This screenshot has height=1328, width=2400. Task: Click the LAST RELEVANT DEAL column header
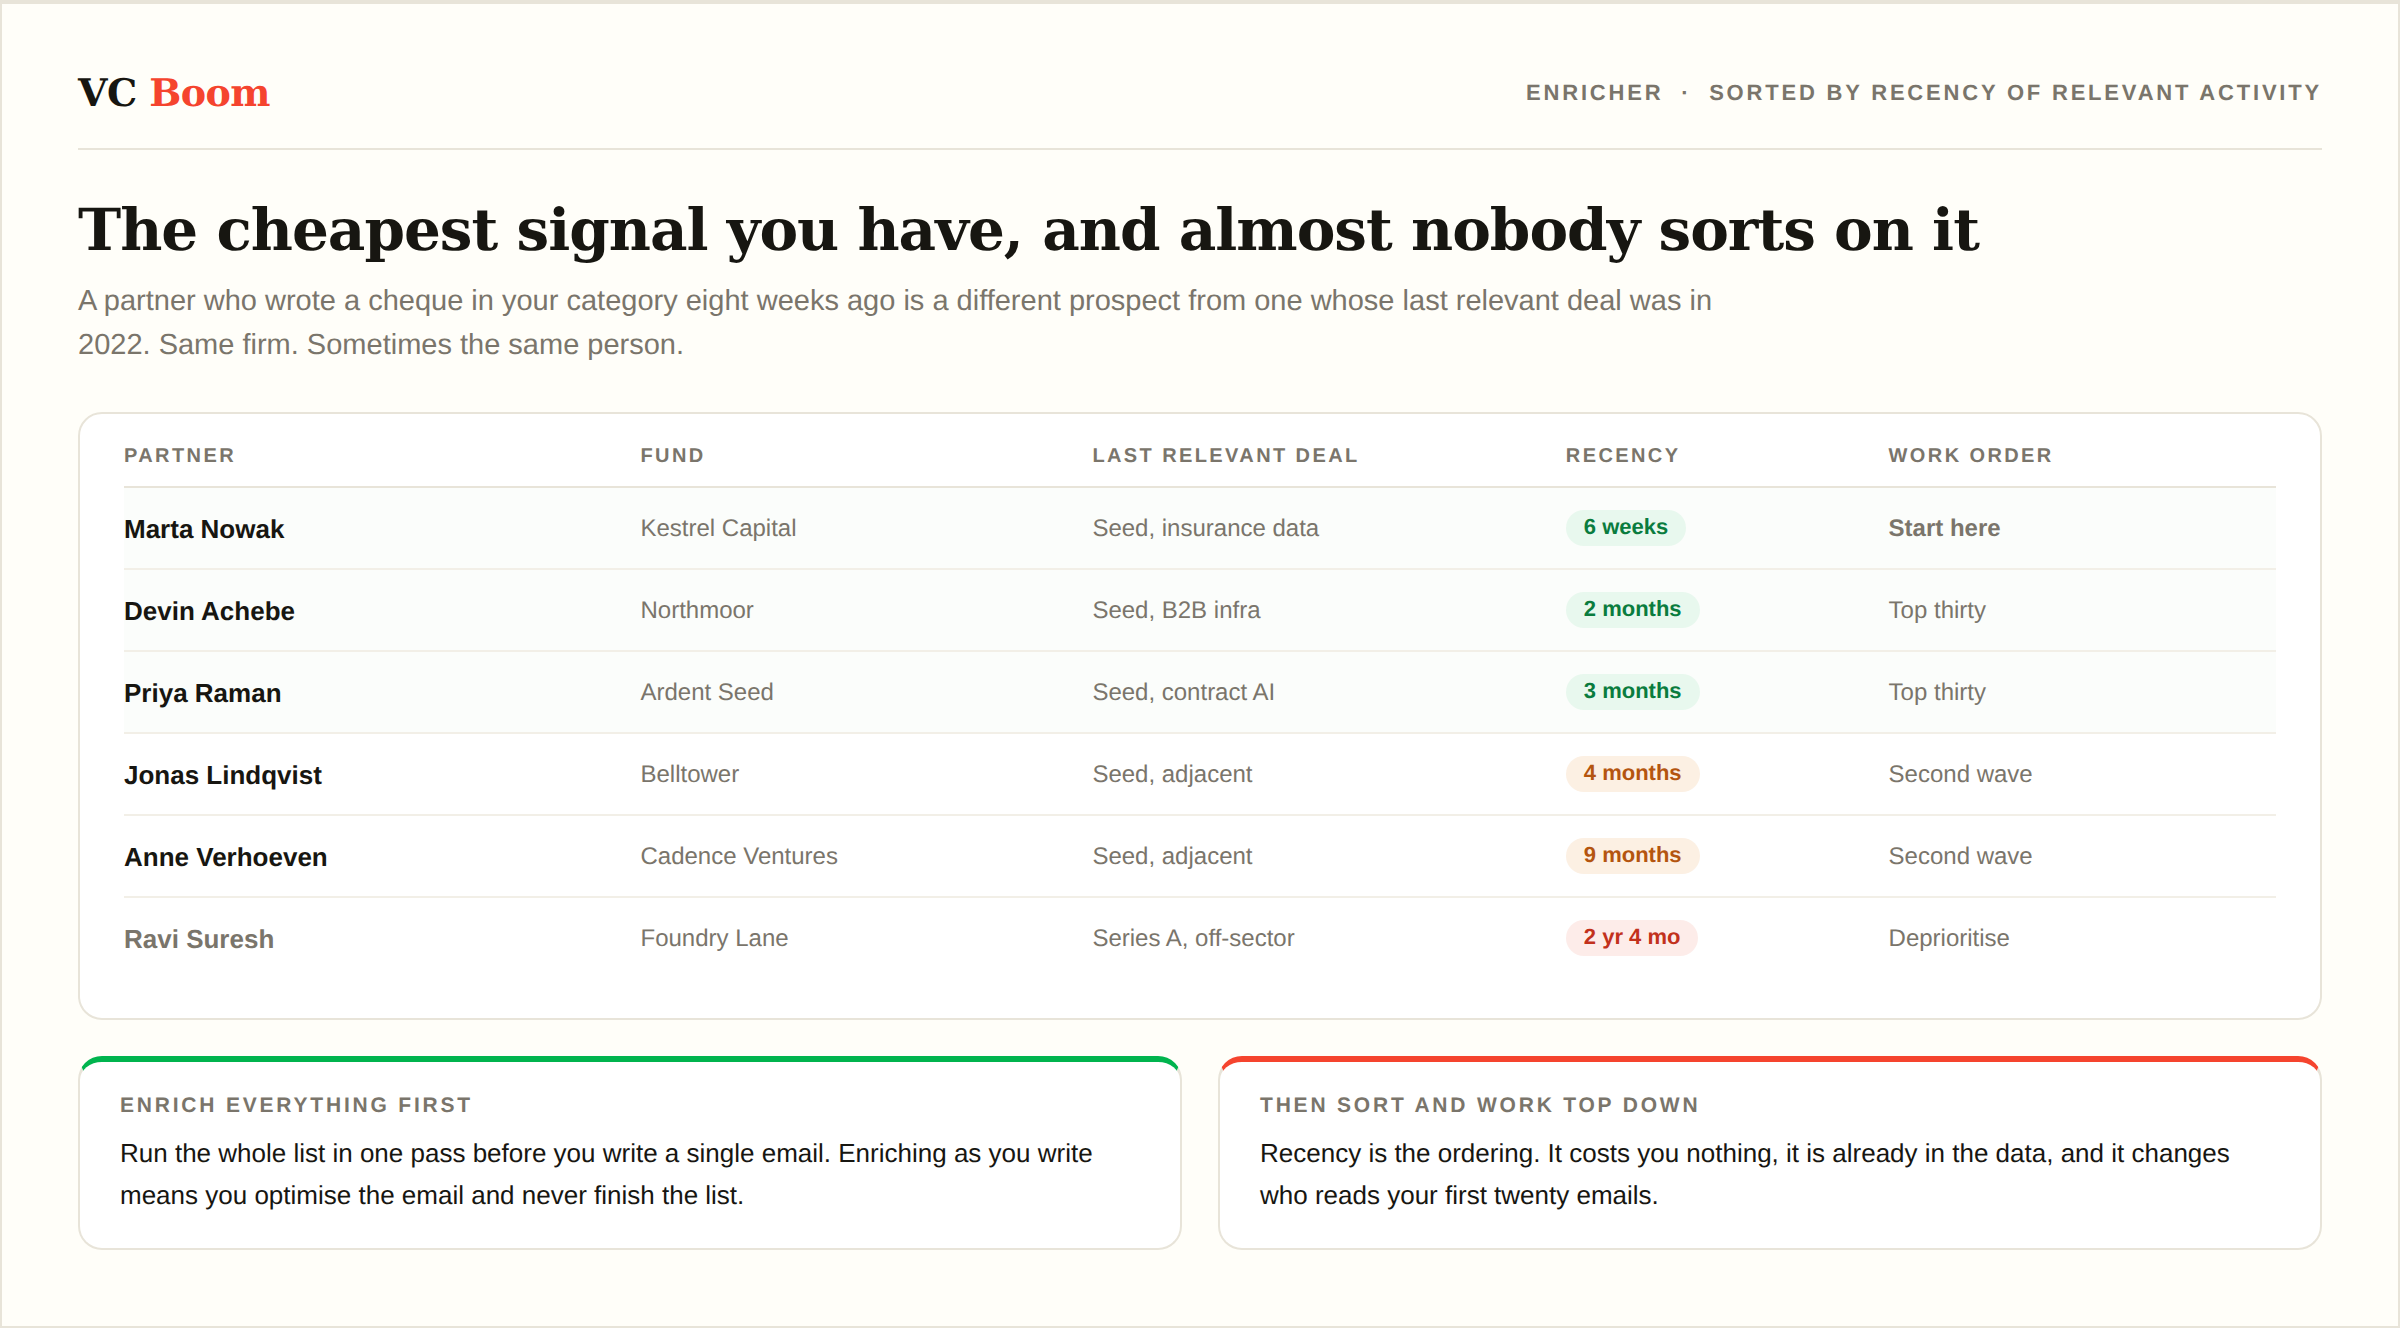click(1225, 455)
